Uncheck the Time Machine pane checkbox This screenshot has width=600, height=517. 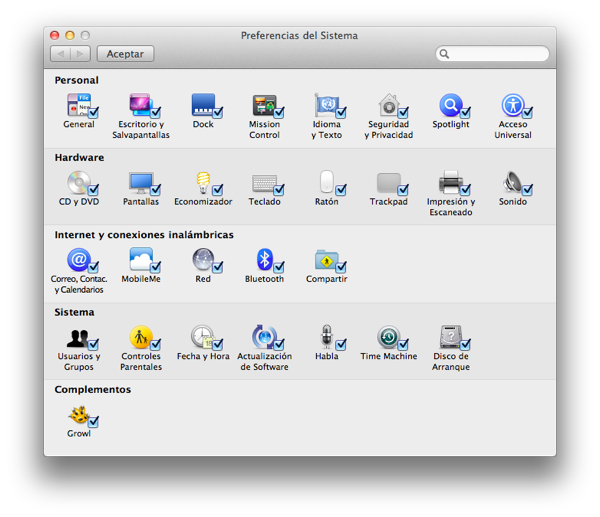tap(403, 344)
